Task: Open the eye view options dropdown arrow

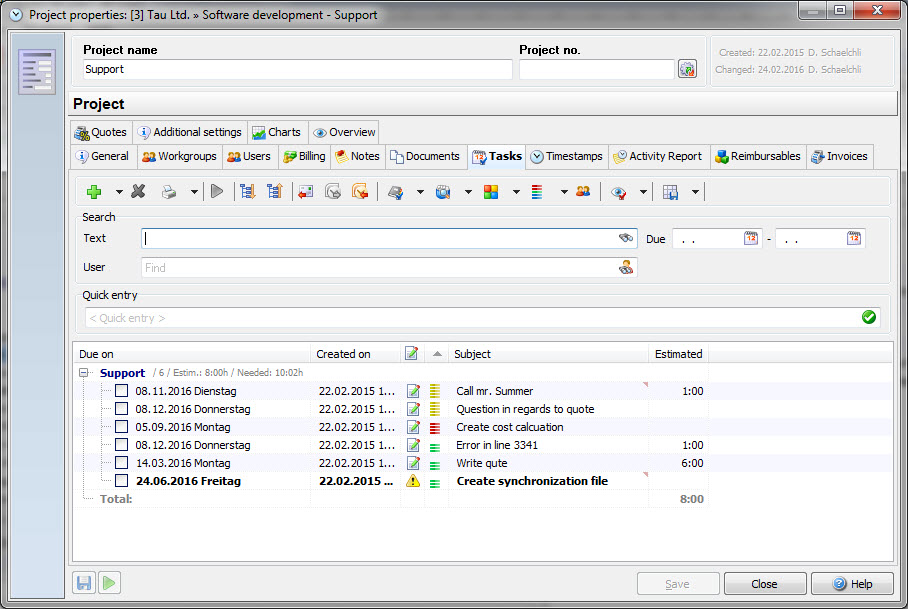Action: point(643,192)
